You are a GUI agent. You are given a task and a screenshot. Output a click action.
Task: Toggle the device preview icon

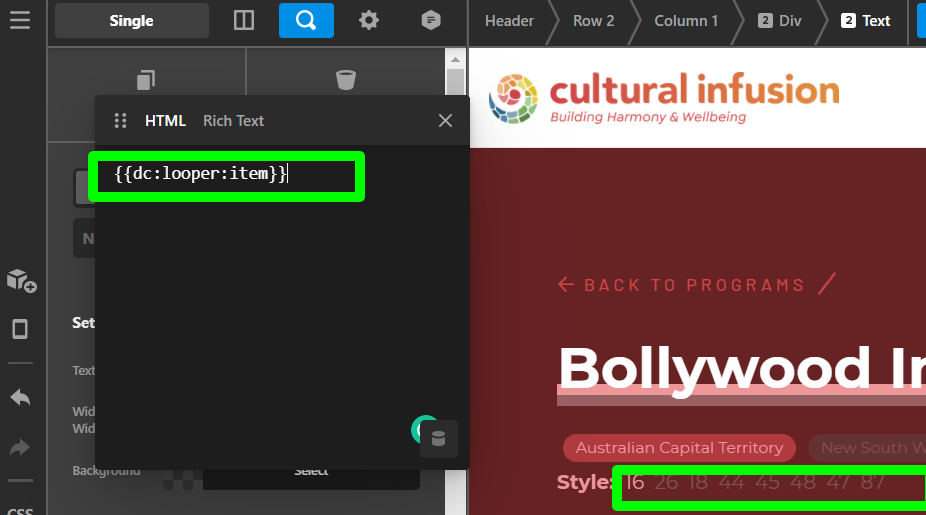(20, 329)
